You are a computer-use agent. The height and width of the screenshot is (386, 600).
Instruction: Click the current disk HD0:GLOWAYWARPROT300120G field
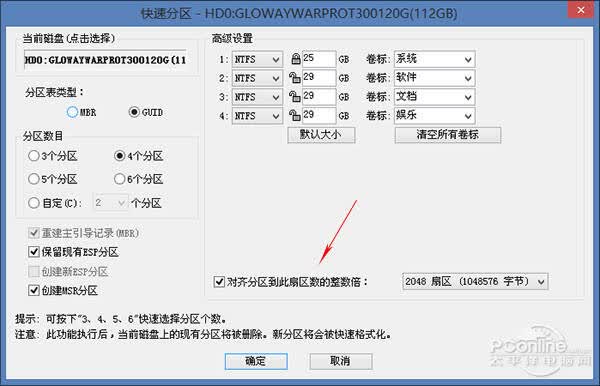coord(105,60)
